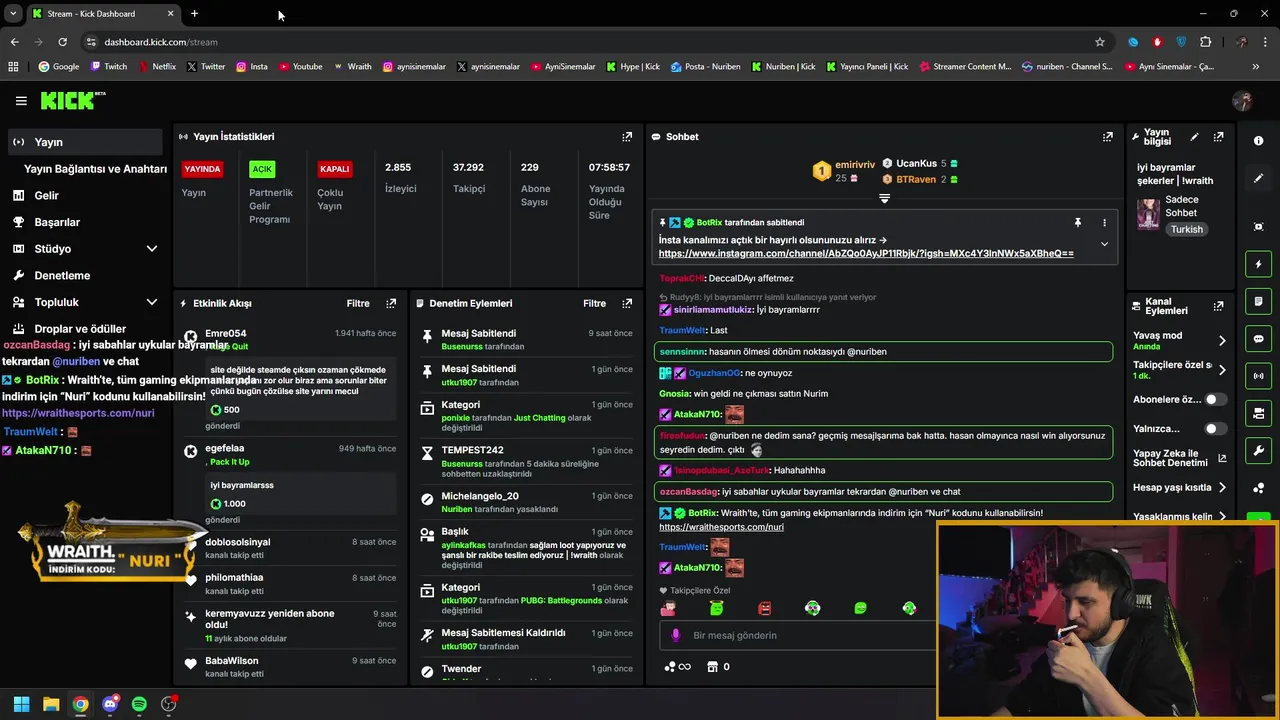Click the pencil icon in the right sidebar
Screen dimensions: 1280x720
(1258, 178)
